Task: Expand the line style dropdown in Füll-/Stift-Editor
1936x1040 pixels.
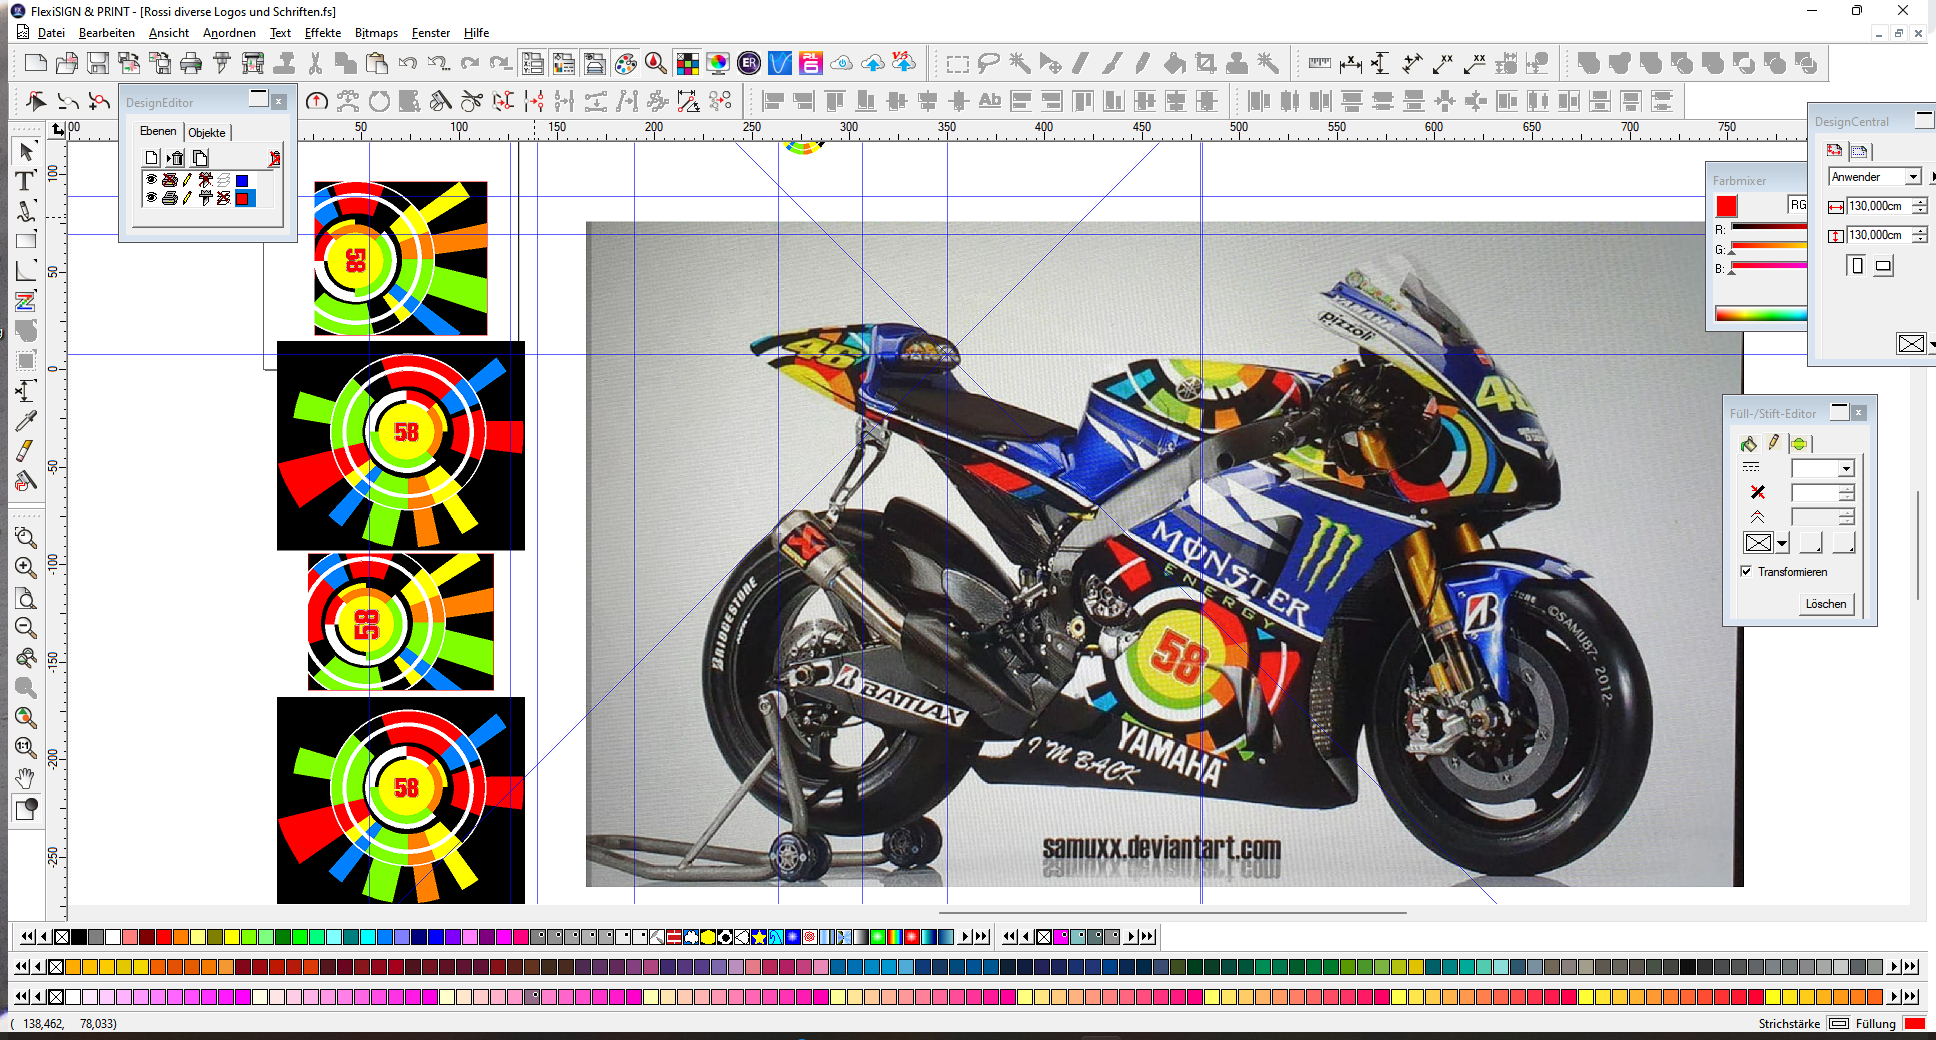Action: pos(1846,469)
